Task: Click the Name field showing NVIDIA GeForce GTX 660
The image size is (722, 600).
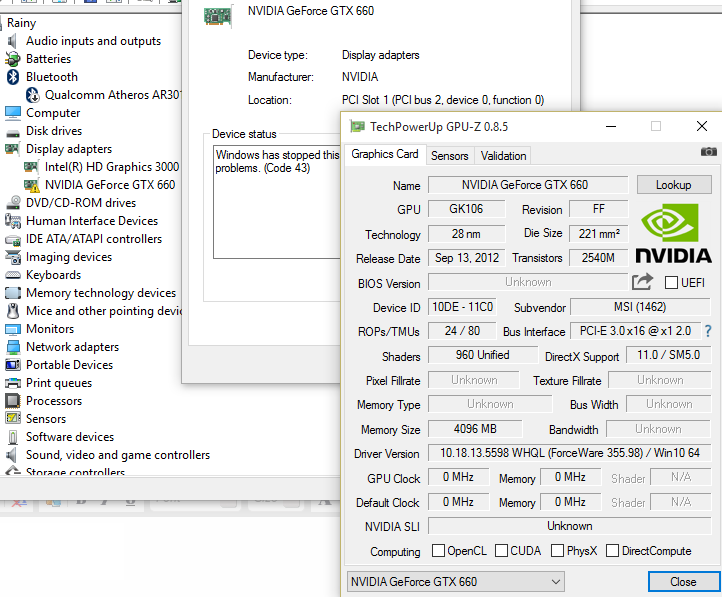Action: [x=528, y=185]
